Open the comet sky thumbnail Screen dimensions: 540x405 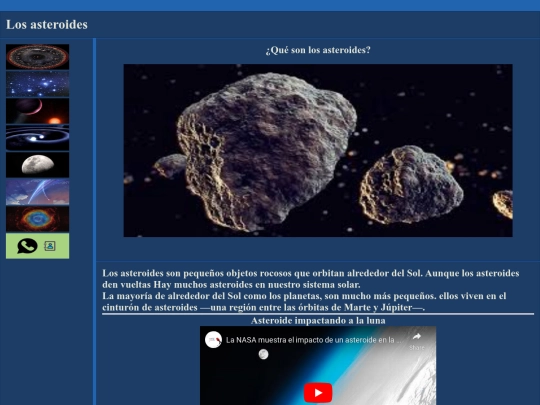click(38, 192)
